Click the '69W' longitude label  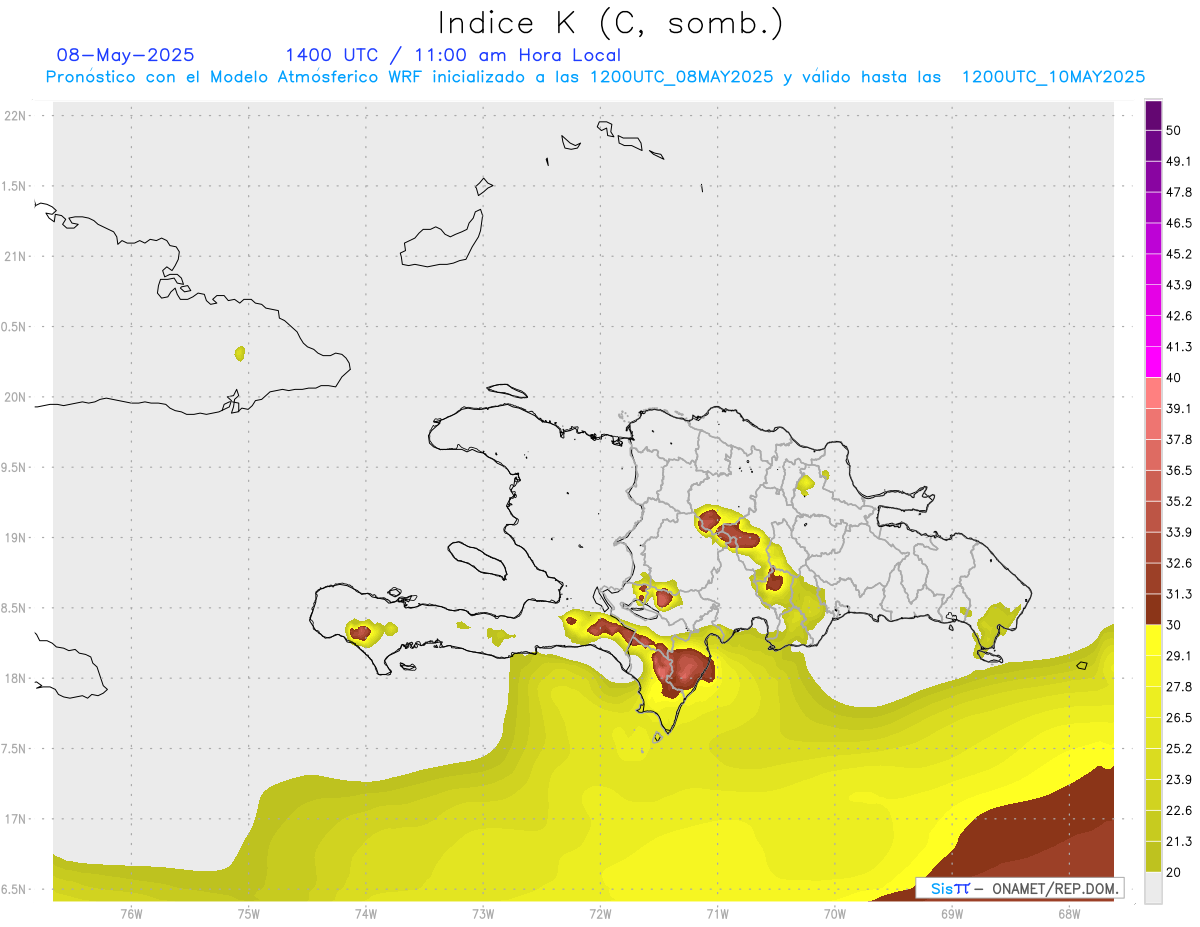coord(952,914)
